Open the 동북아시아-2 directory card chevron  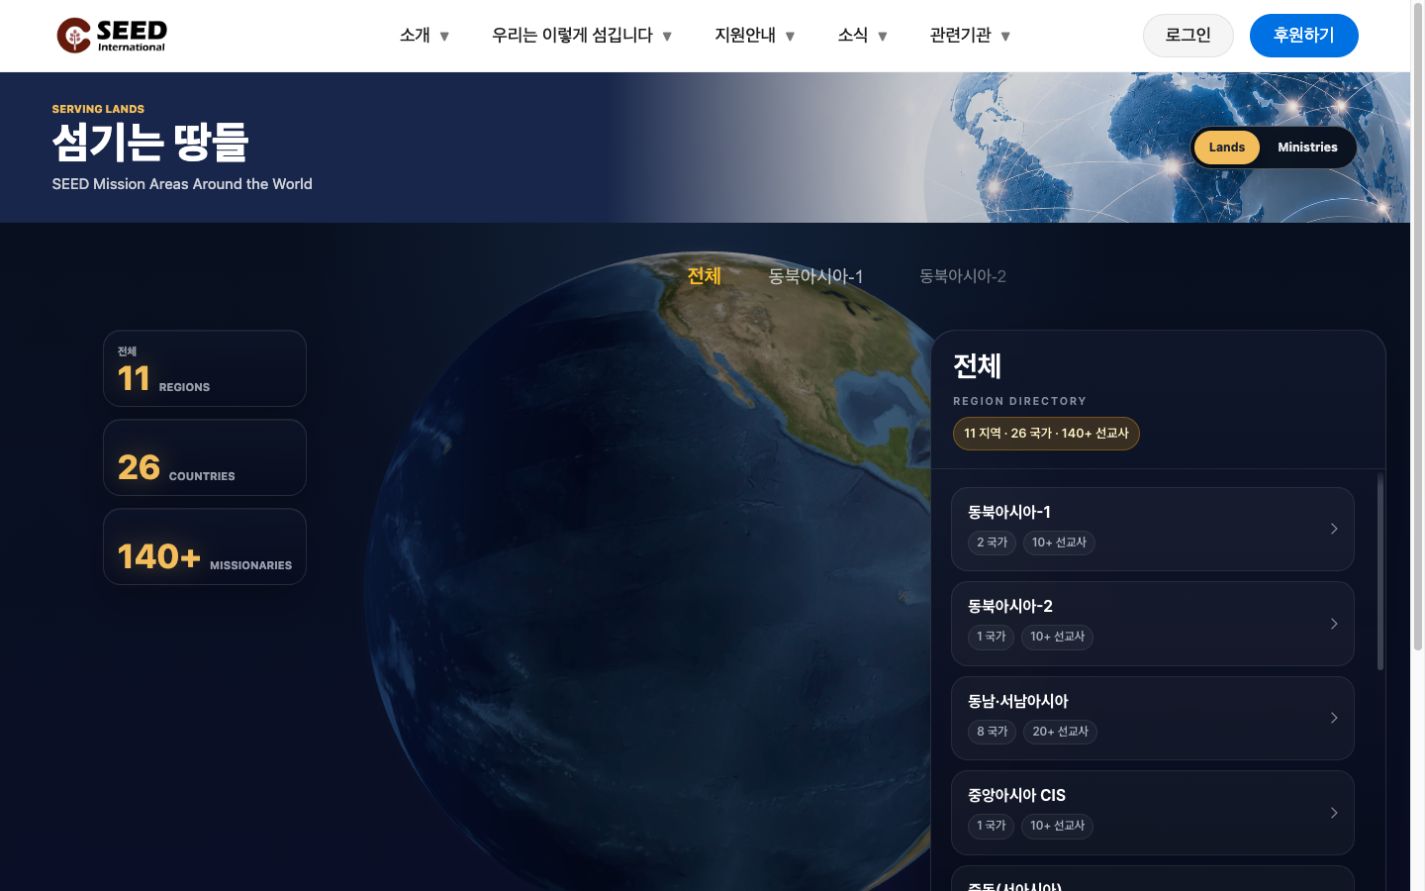[x=1334, y=624]
